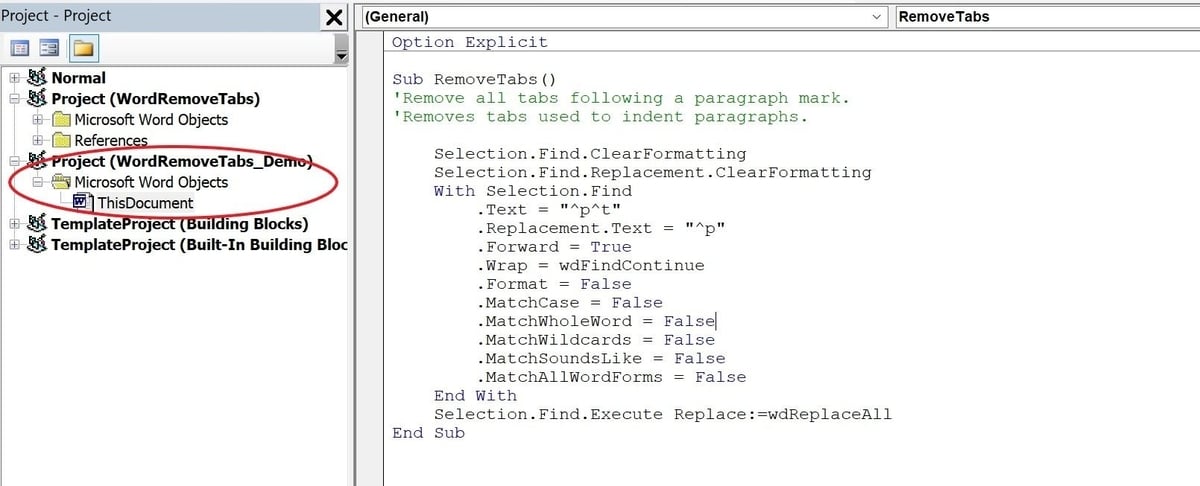Toggle Folders view in Project panel

(x=83, y=48)
